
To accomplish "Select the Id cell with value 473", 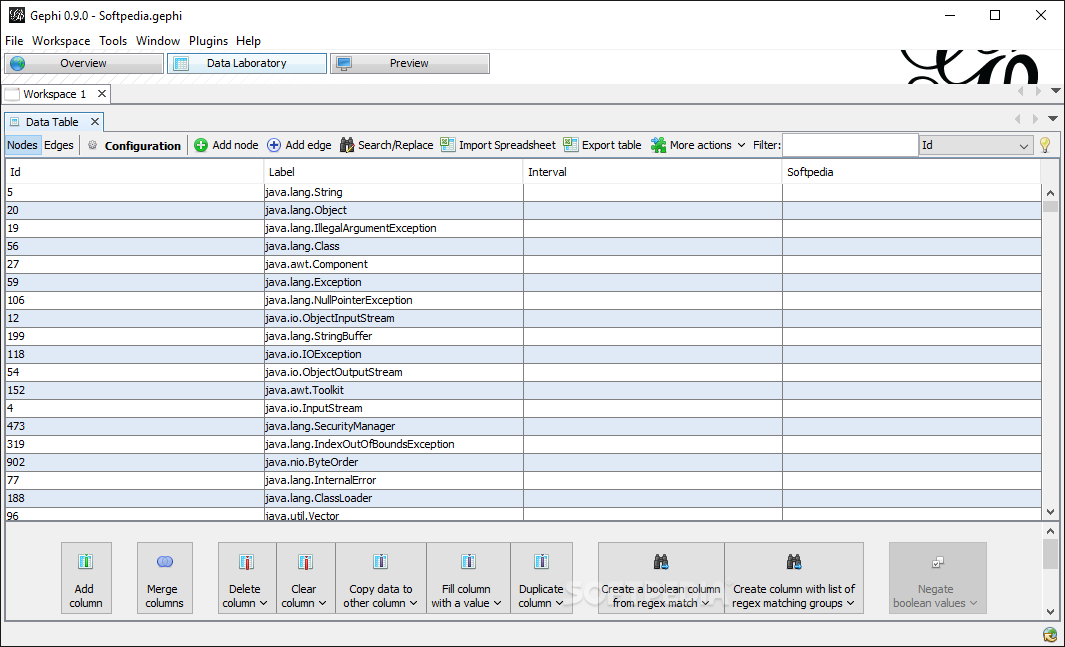I will coord(134,426).
